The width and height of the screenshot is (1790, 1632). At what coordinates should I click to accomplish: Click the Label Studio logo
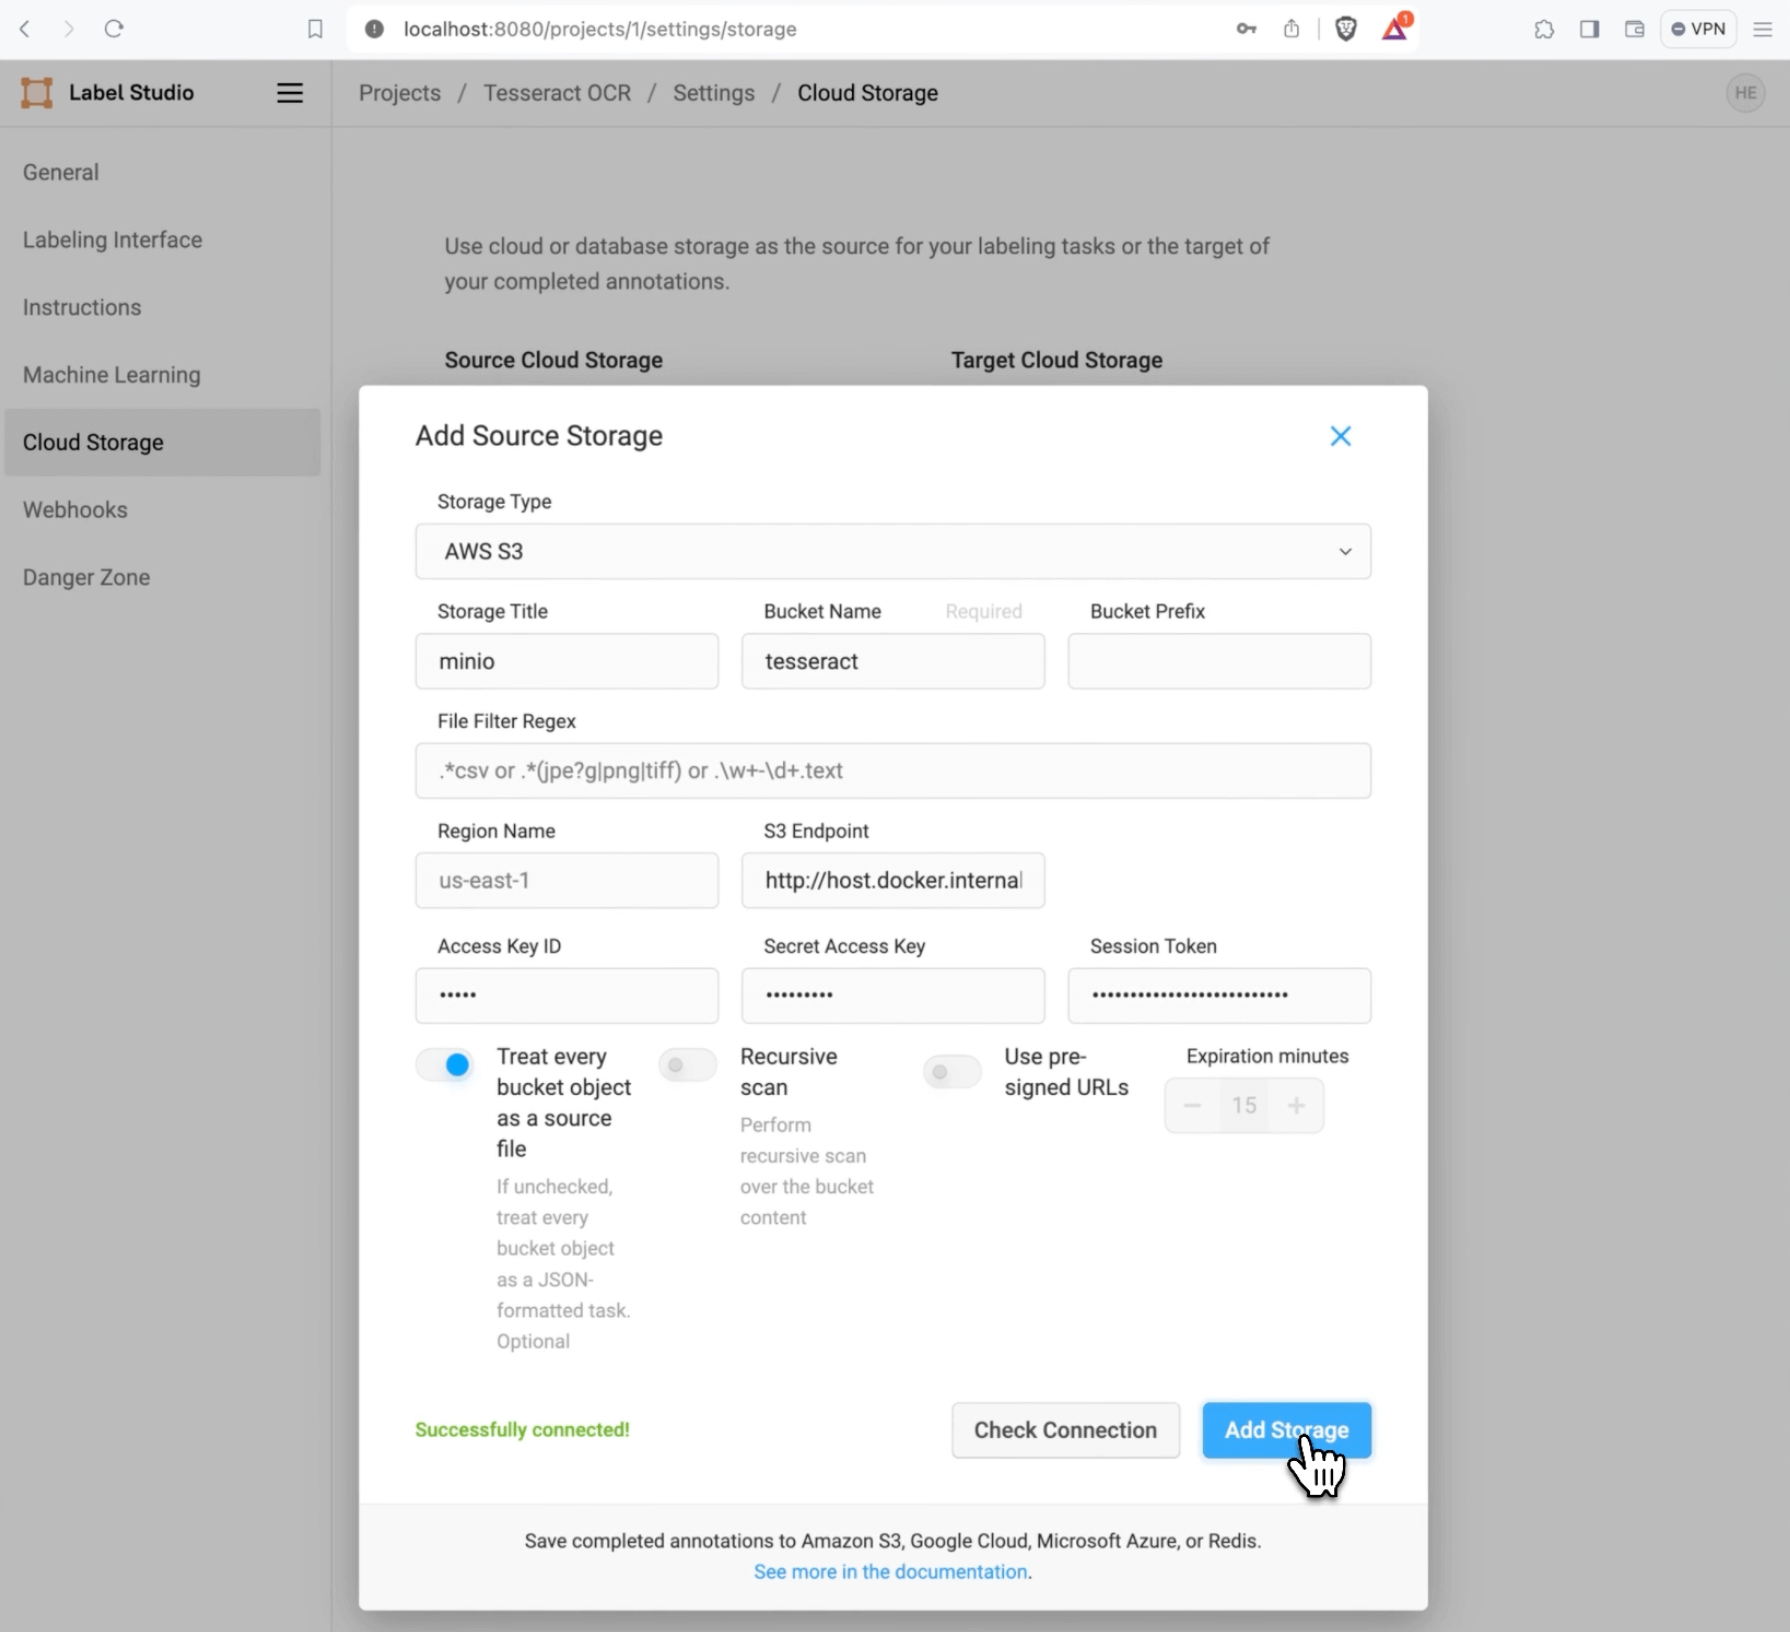[107, 93]
